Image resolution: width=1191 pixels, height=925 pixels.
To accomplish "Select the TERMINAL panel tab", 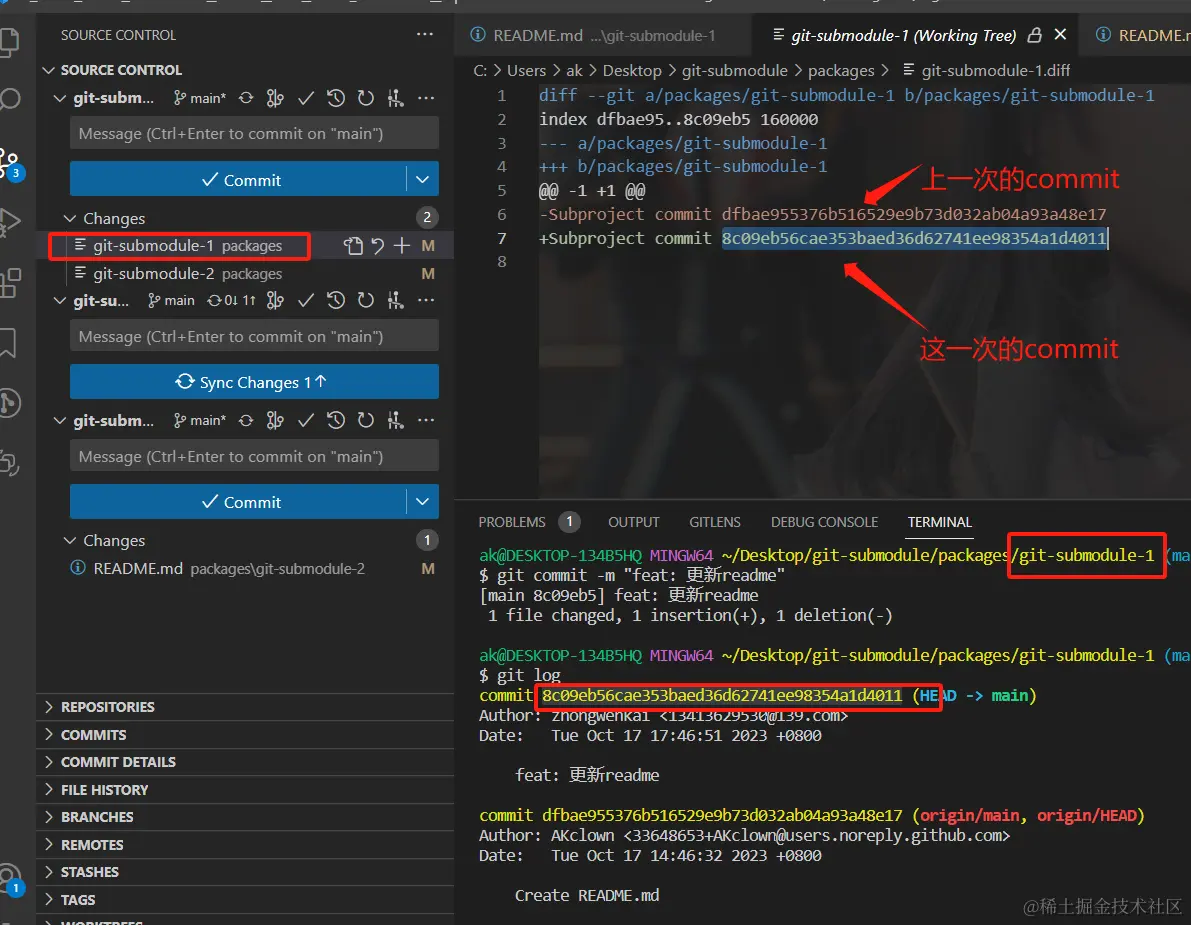I will click(x=940, y=522).
